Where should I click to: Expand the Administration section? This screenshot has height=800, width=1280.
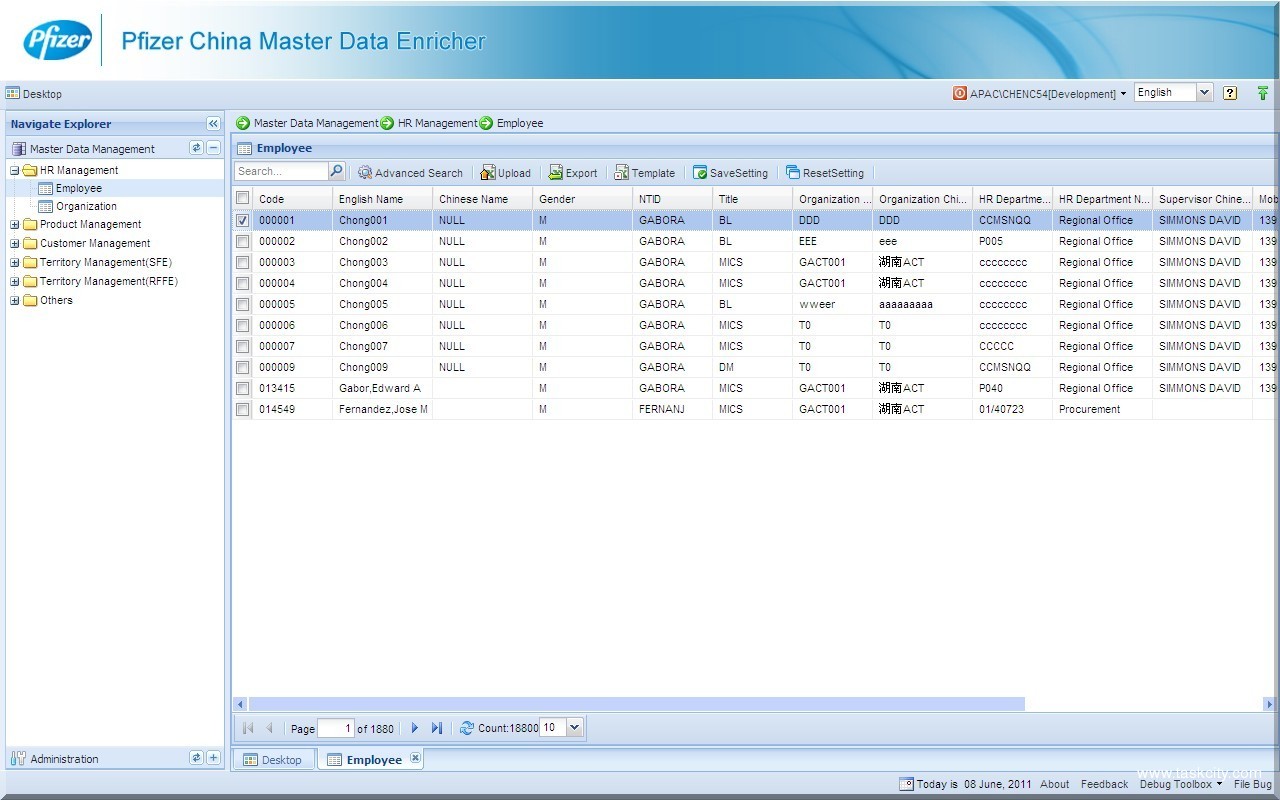(x=213, y=758)
